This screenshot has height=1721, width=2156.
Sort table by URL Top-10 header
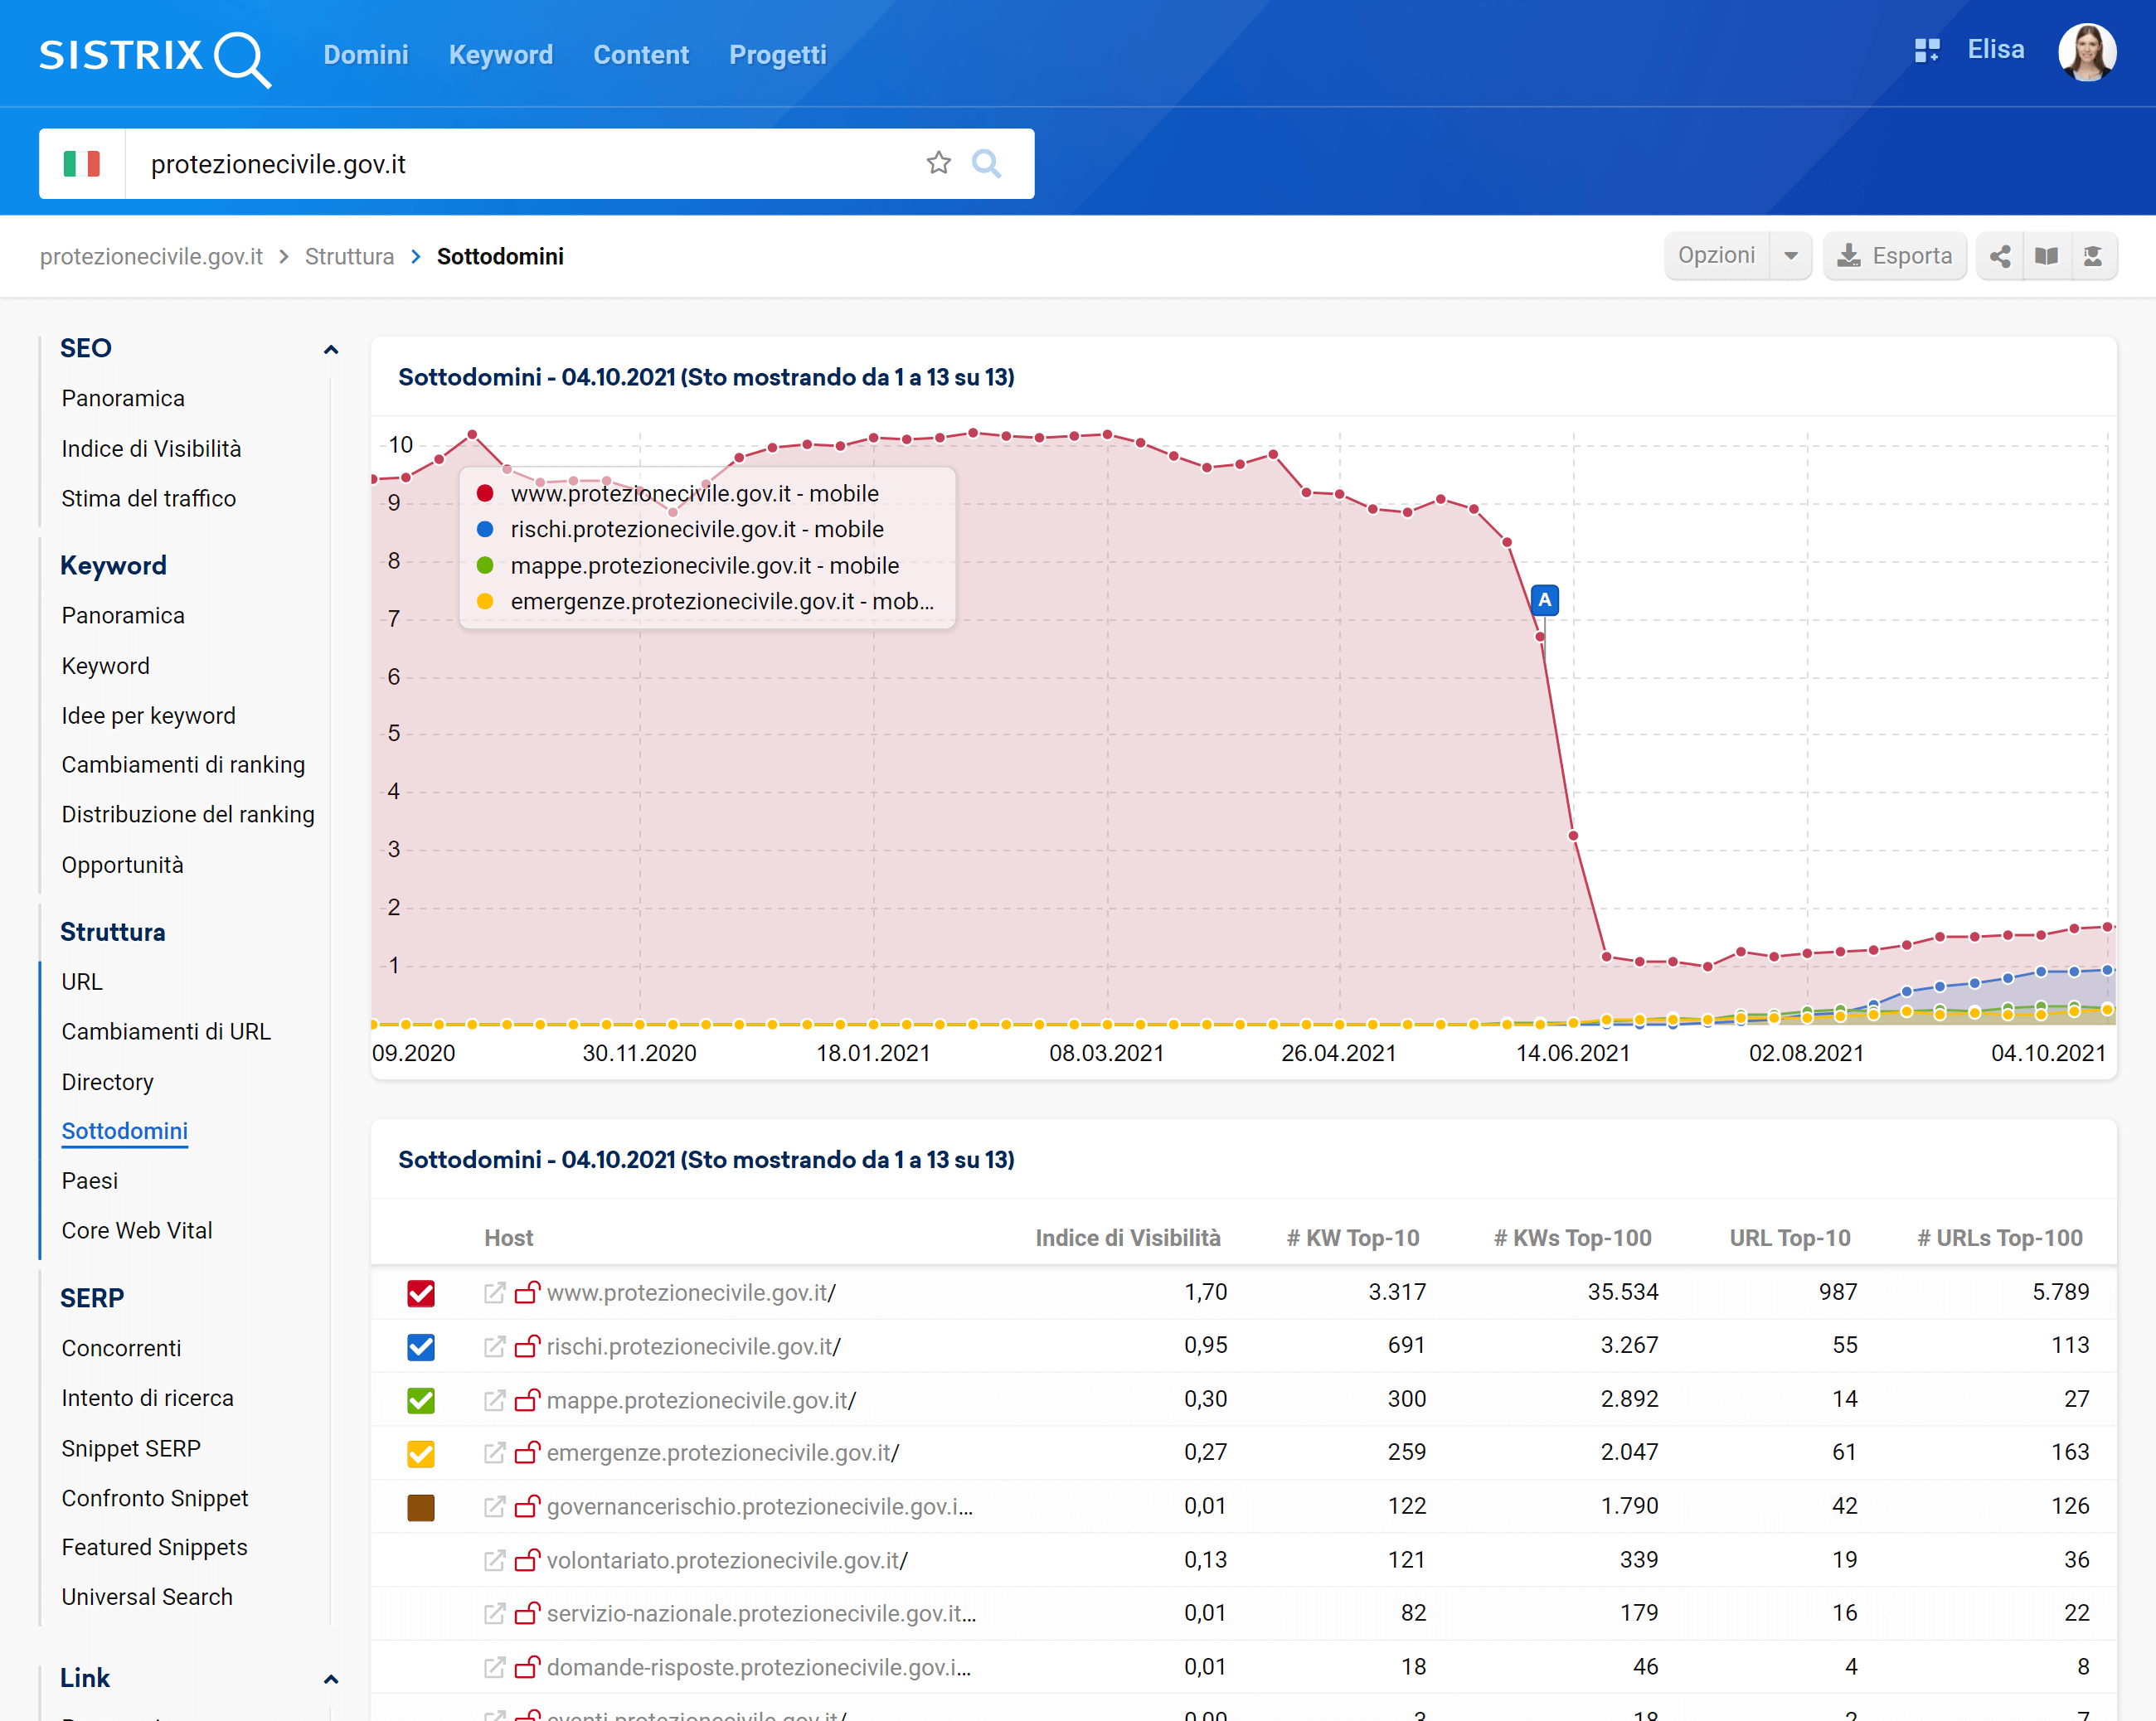1790,1238
